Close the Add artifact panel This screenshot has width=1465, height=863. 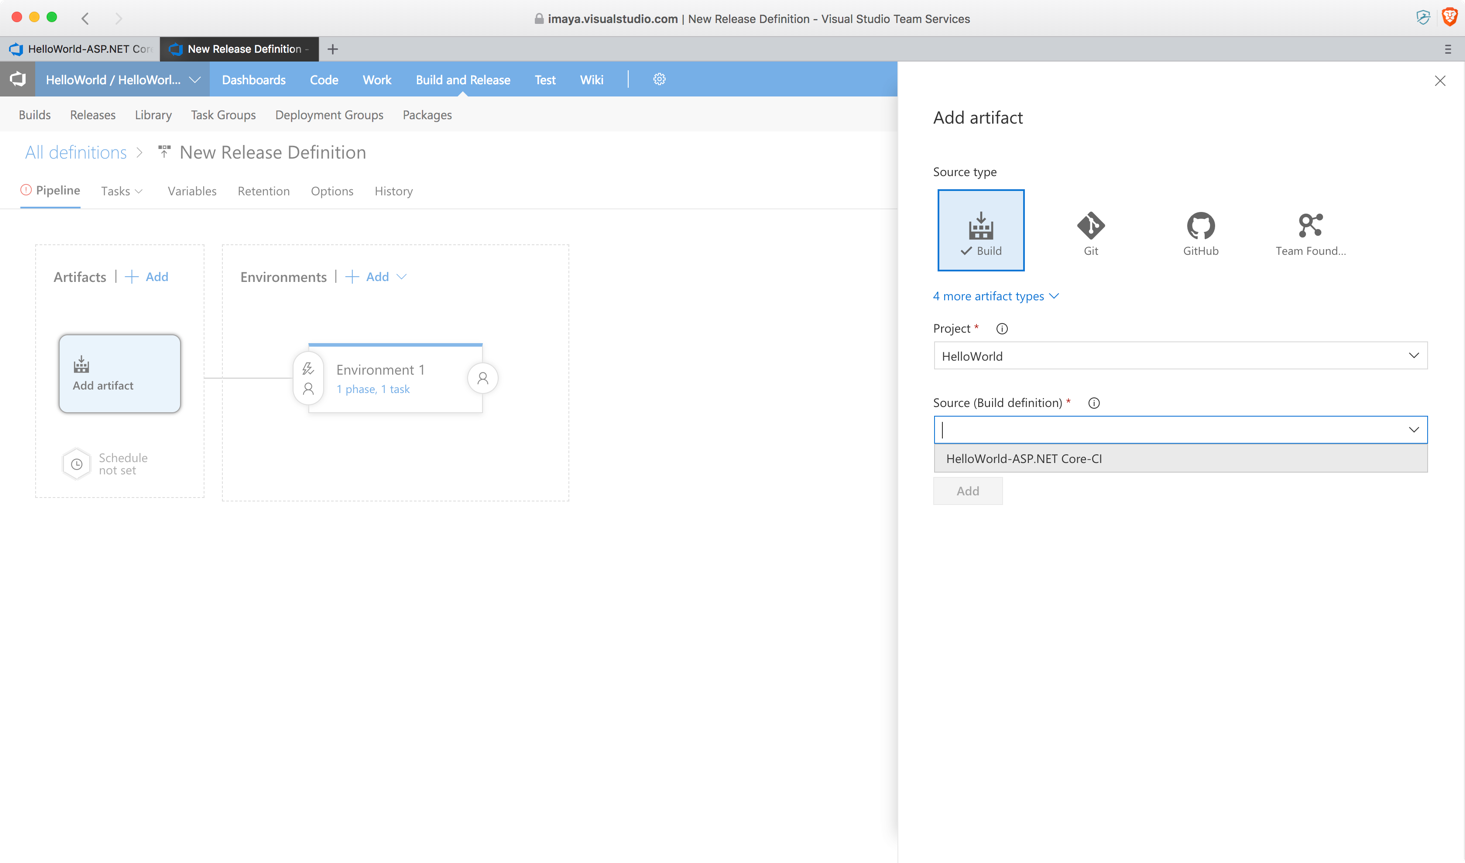[x=1440, y=81]
